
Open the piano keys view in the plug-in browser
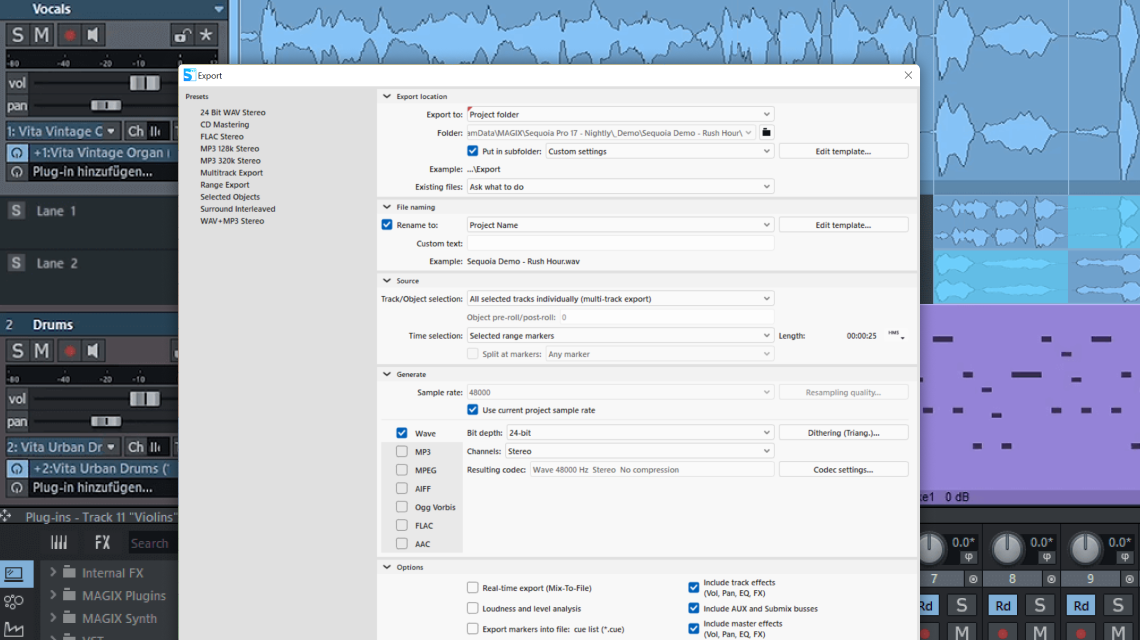pyautogui.click(x=59, y=543)
